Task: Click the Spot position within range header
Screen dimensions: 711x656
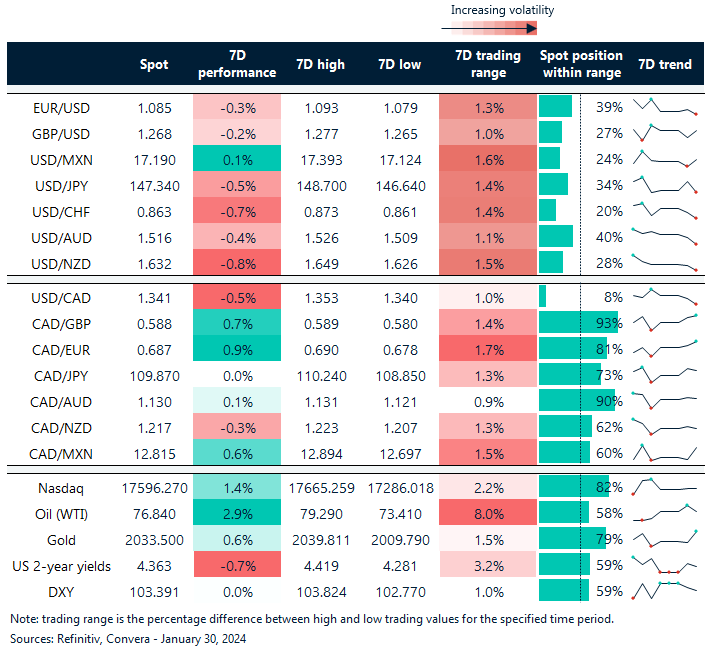Action: click(580, 64)
